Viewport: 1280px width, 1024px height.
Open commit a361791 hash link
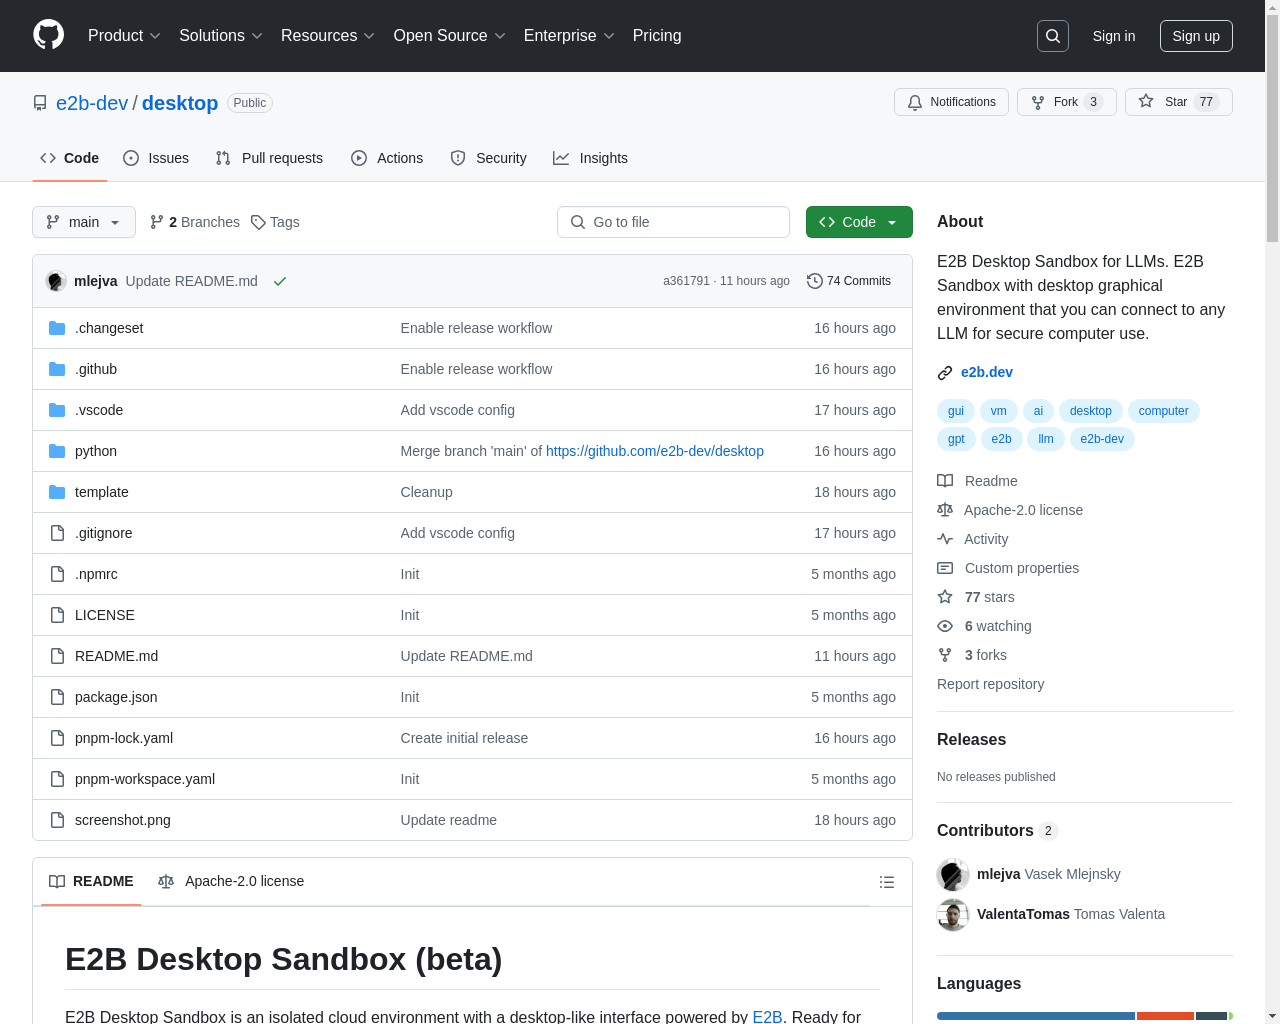point(686,281)
